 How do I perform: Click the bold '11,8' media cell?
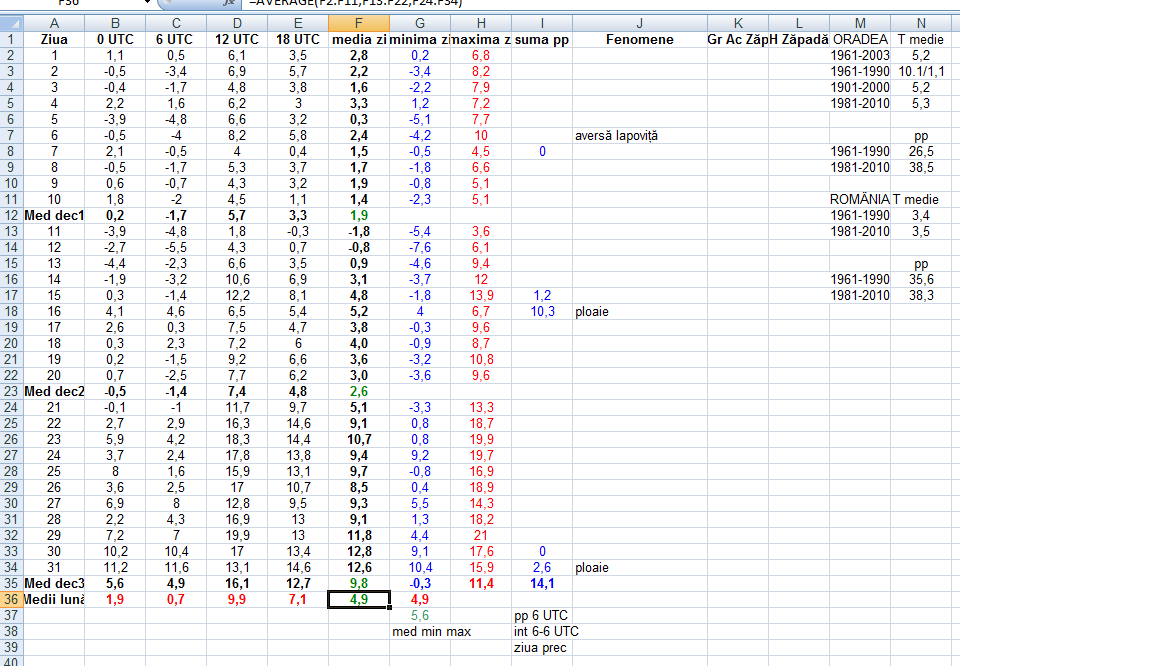click(359, 535)
